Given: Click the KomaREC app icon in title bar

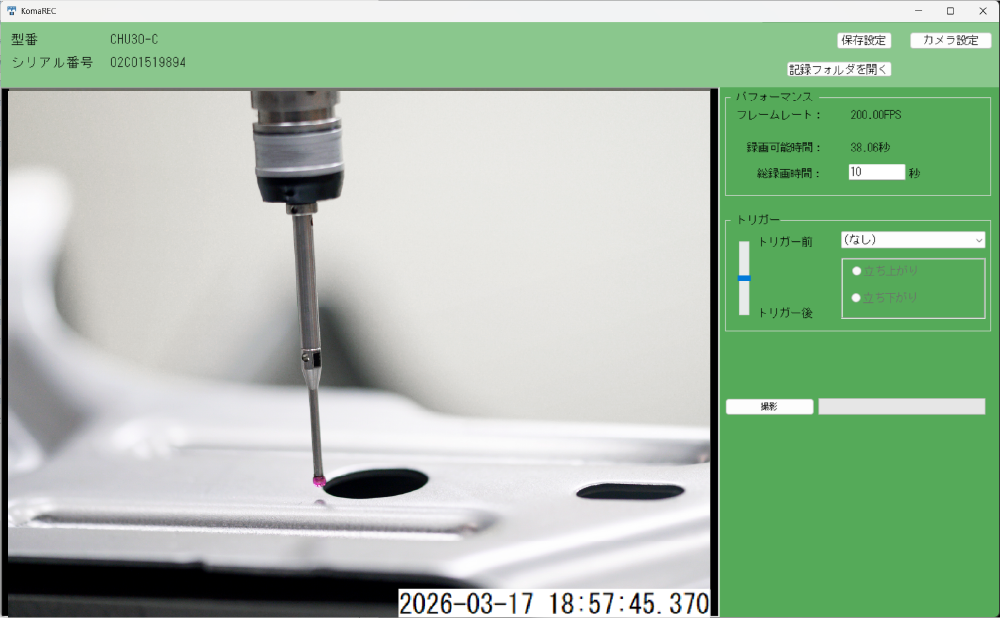Looking at the screenshot, I should (11, 11).
